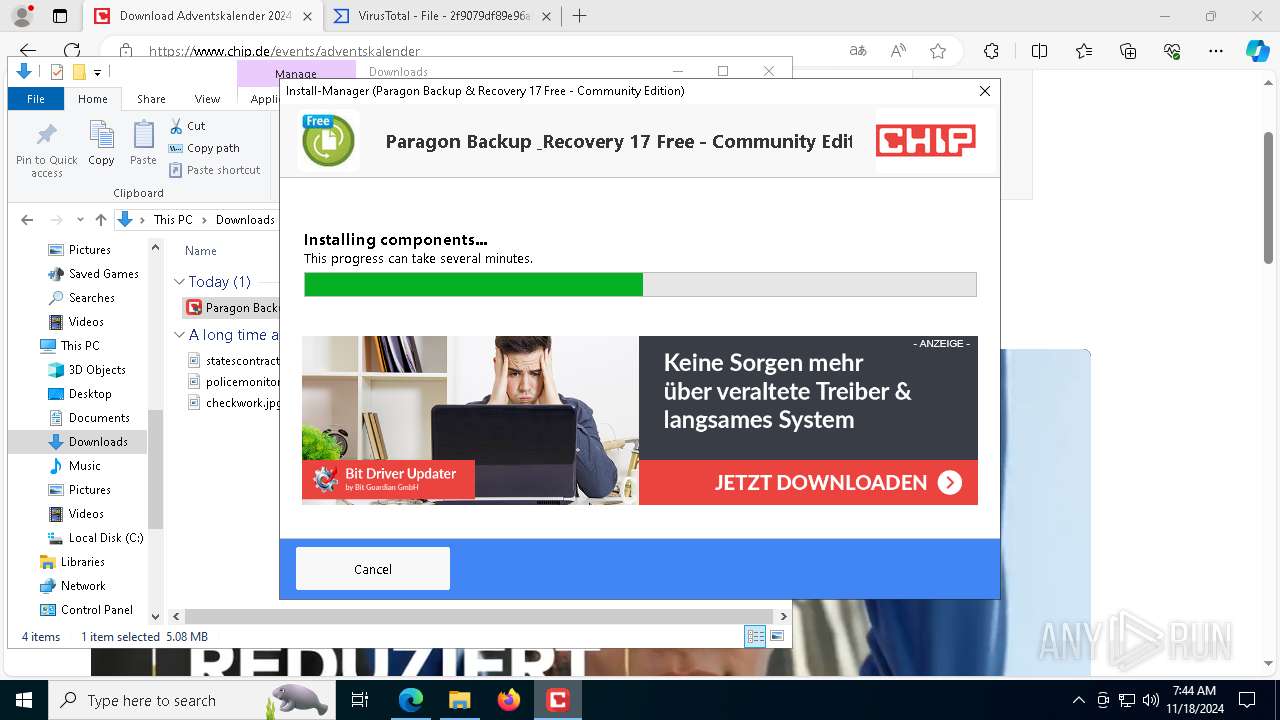Select Searches in navigation pane

pos(92,298)
